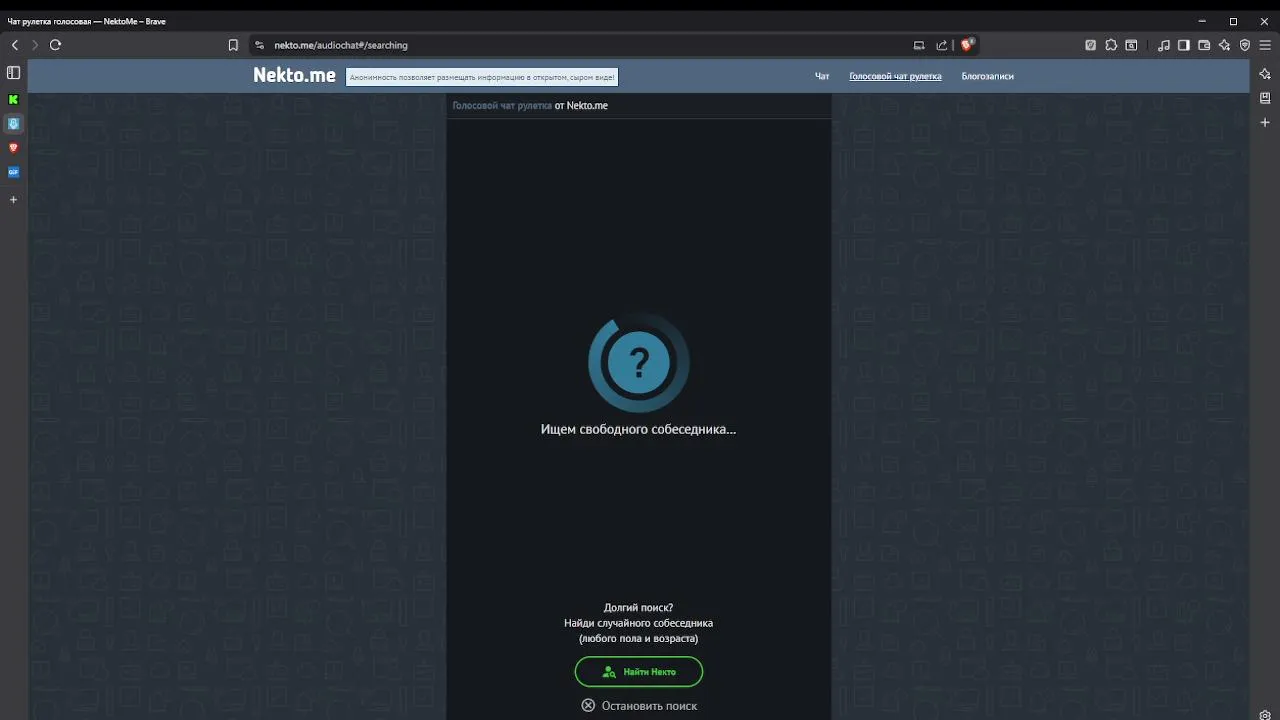Click the question mark searching spinner

tap(638, 362)
